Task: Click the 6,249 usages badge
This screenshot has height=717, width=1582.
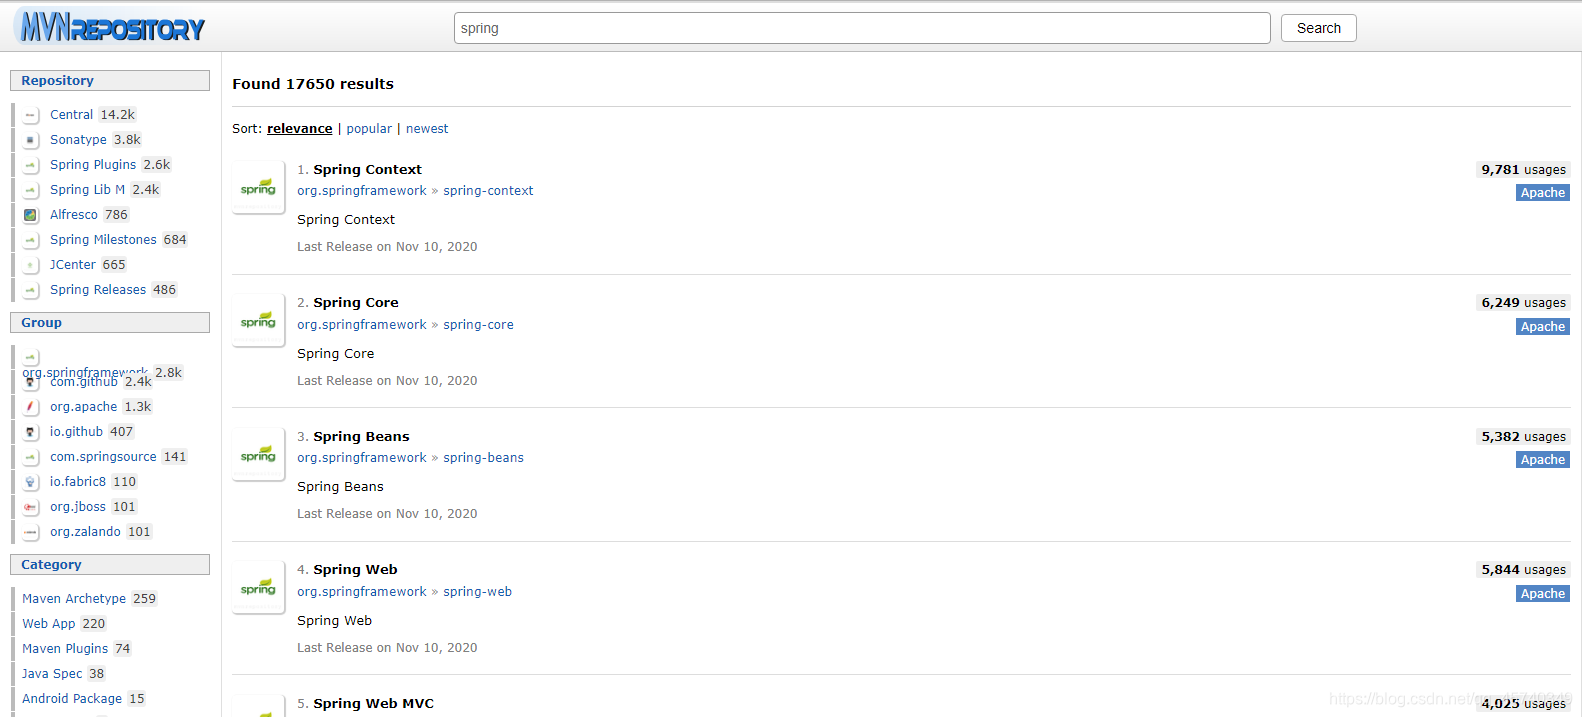Action: click(1523, 303)
